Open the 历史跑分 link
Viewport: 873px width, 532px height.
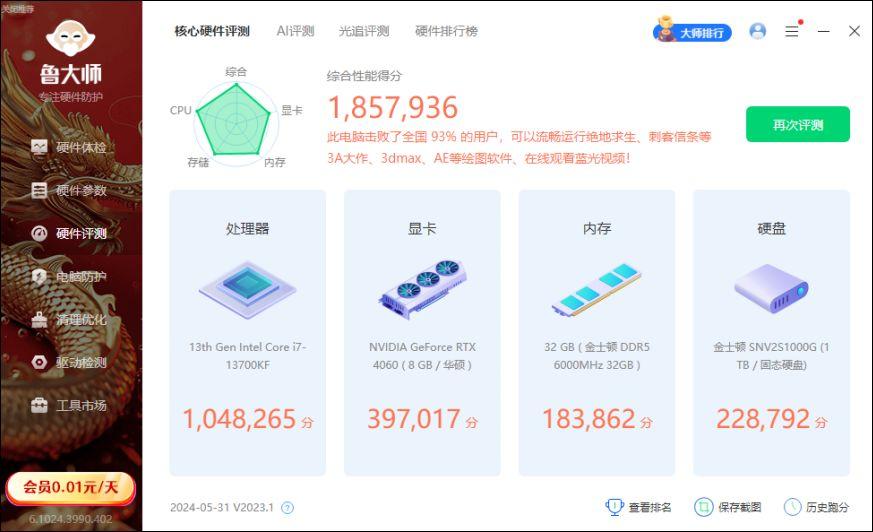827,508
